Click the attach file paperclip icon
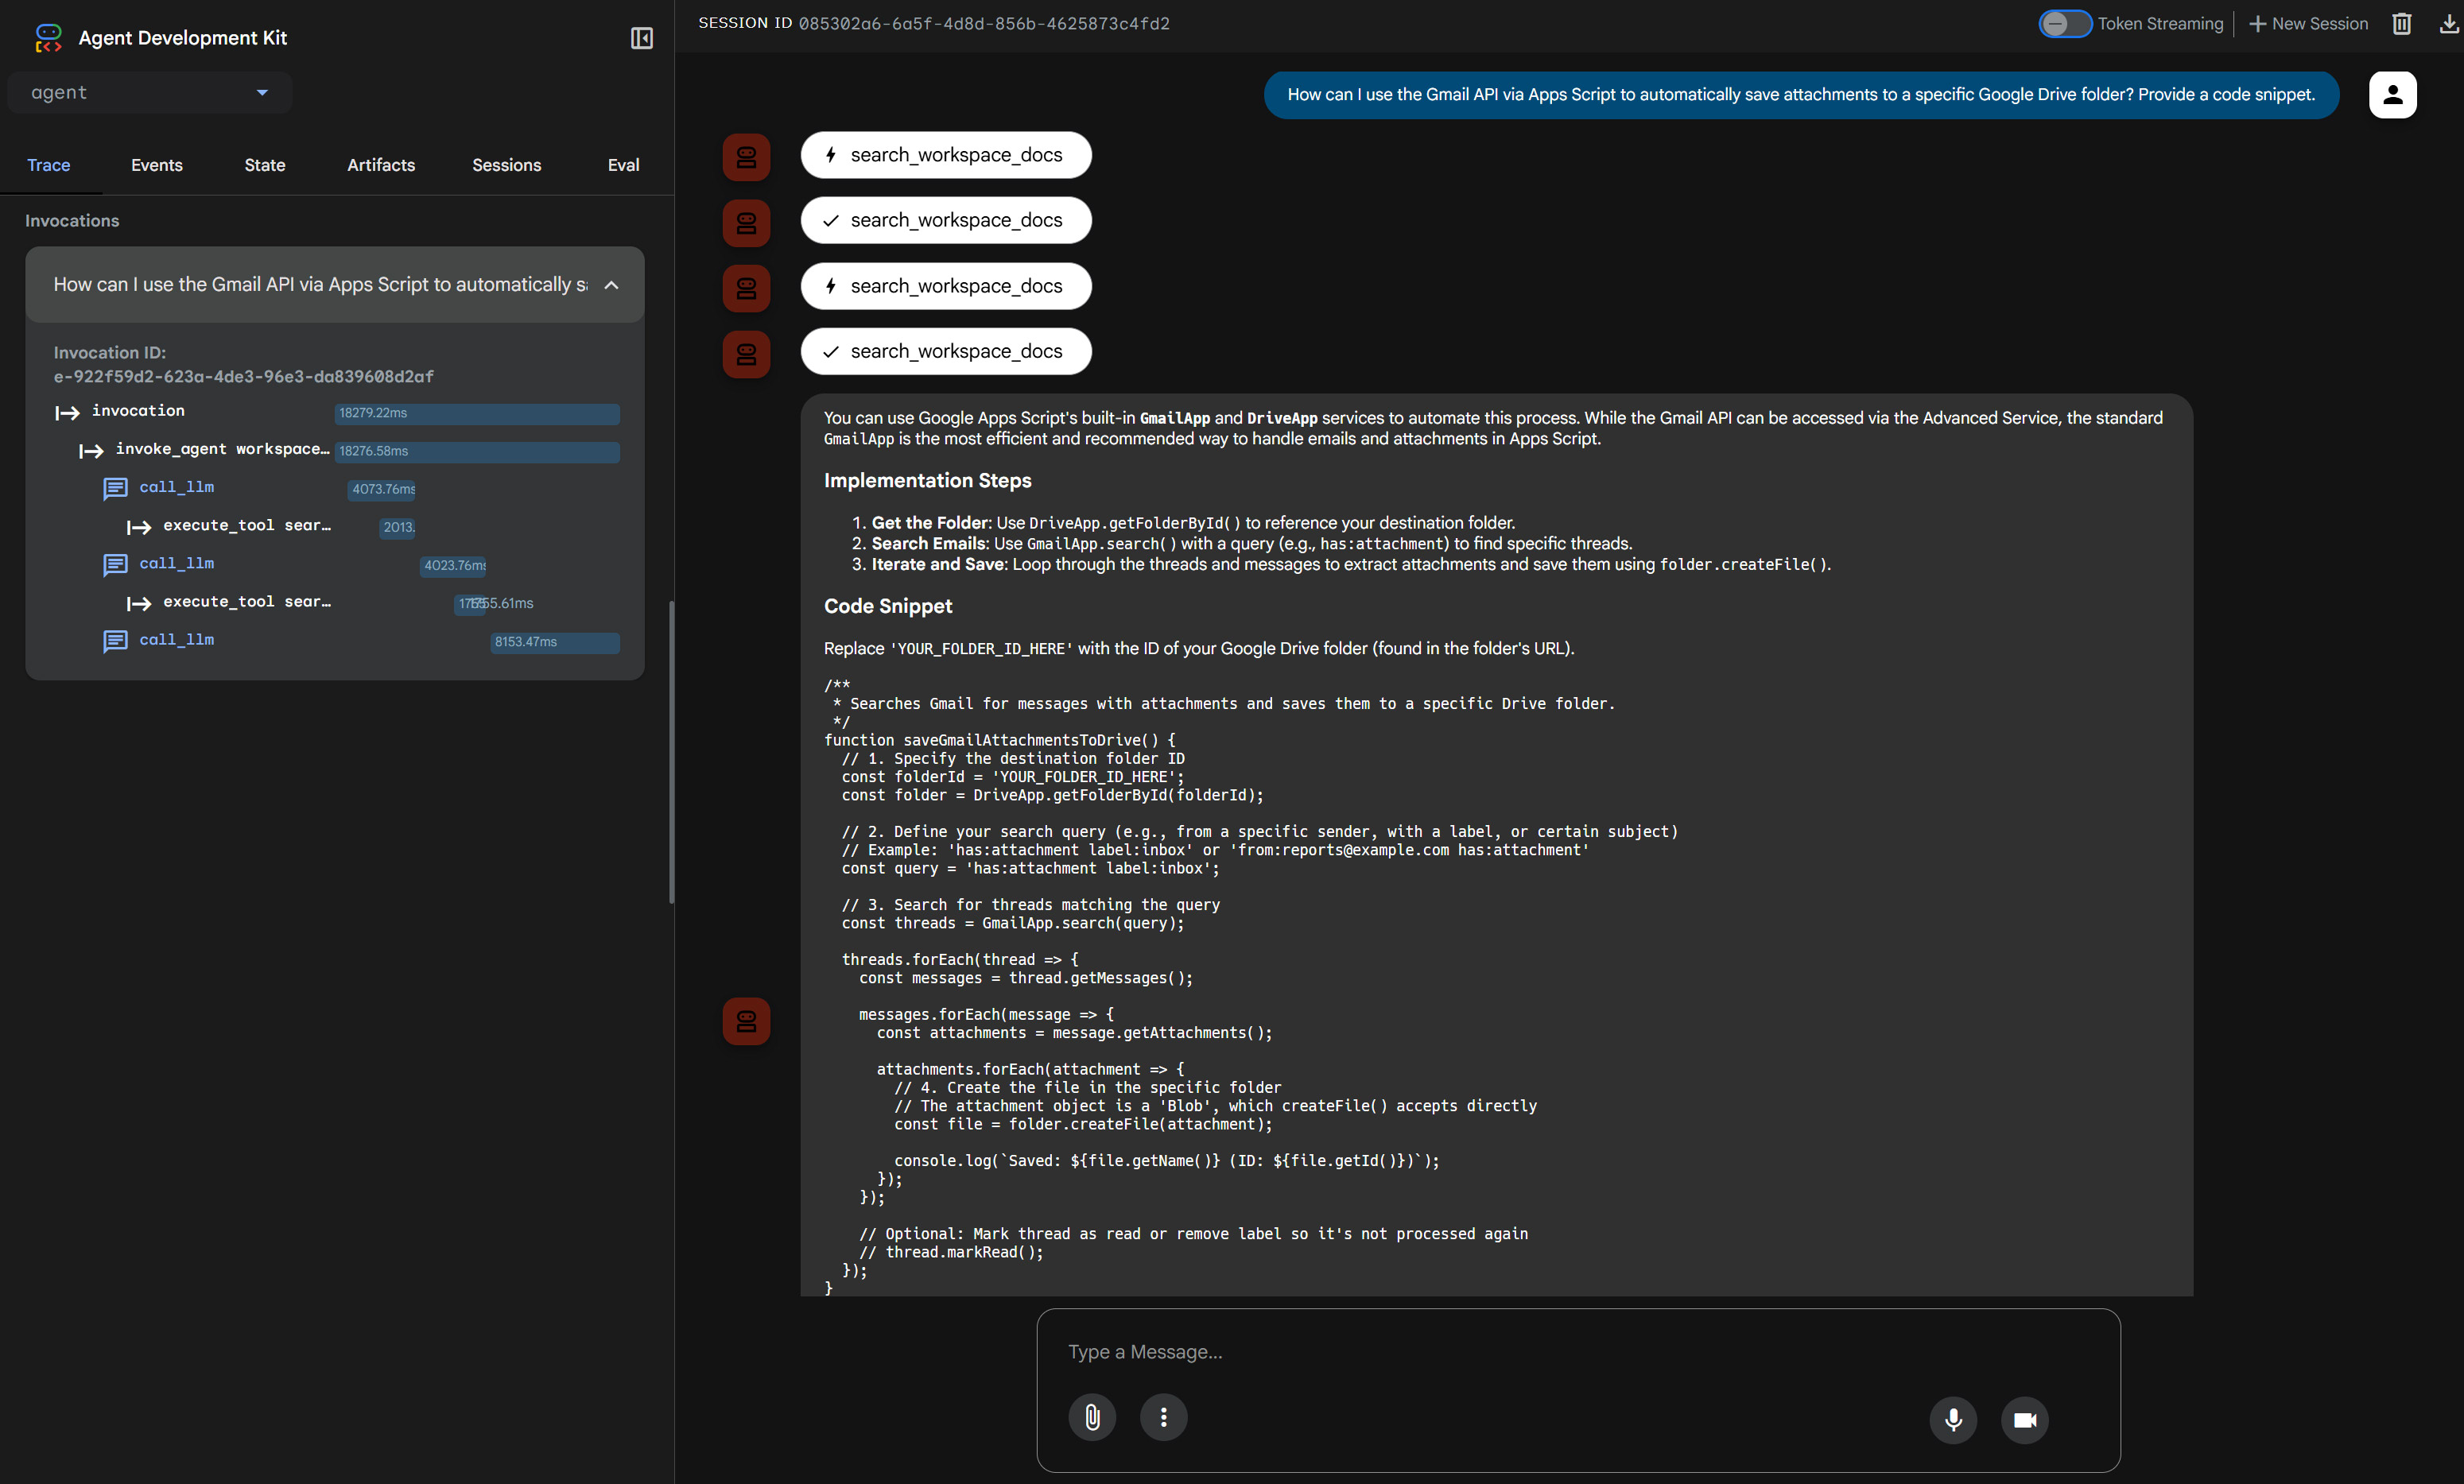 point(1092,1417)
